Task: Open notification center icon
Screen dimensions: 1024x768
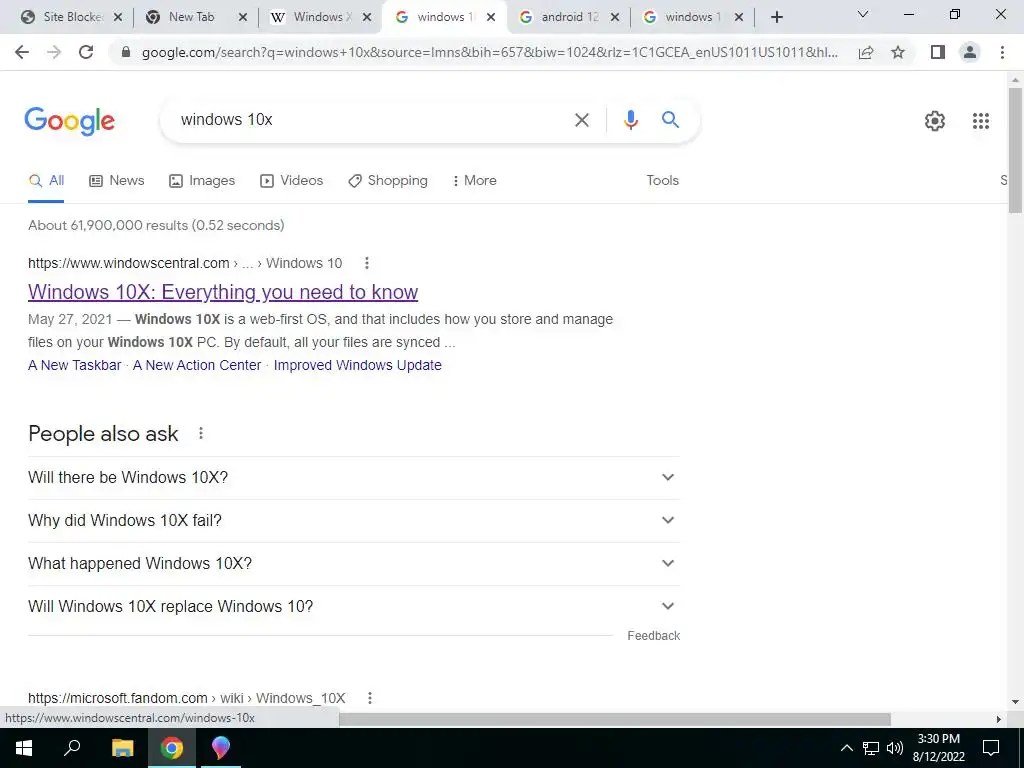Action: pos(991,748)
